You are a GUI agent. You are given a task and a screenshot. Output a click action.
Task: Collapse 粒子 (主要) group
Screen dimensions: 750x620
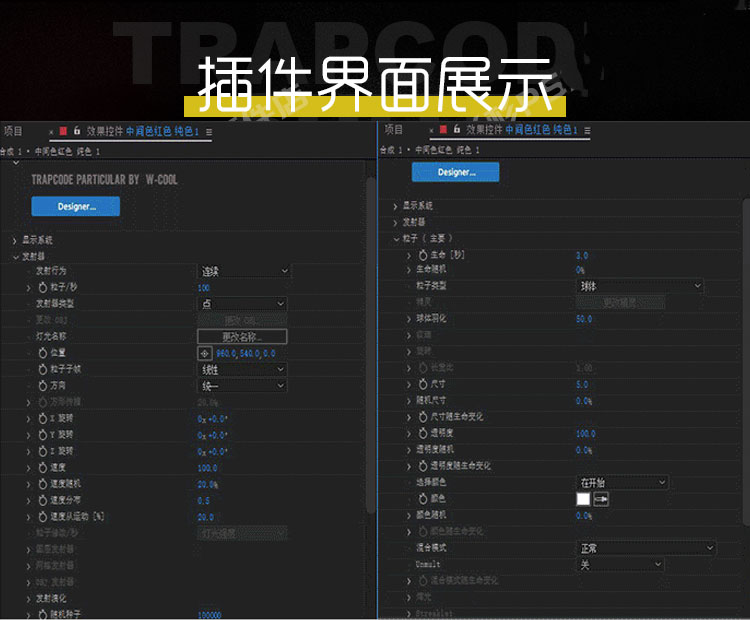396,239
